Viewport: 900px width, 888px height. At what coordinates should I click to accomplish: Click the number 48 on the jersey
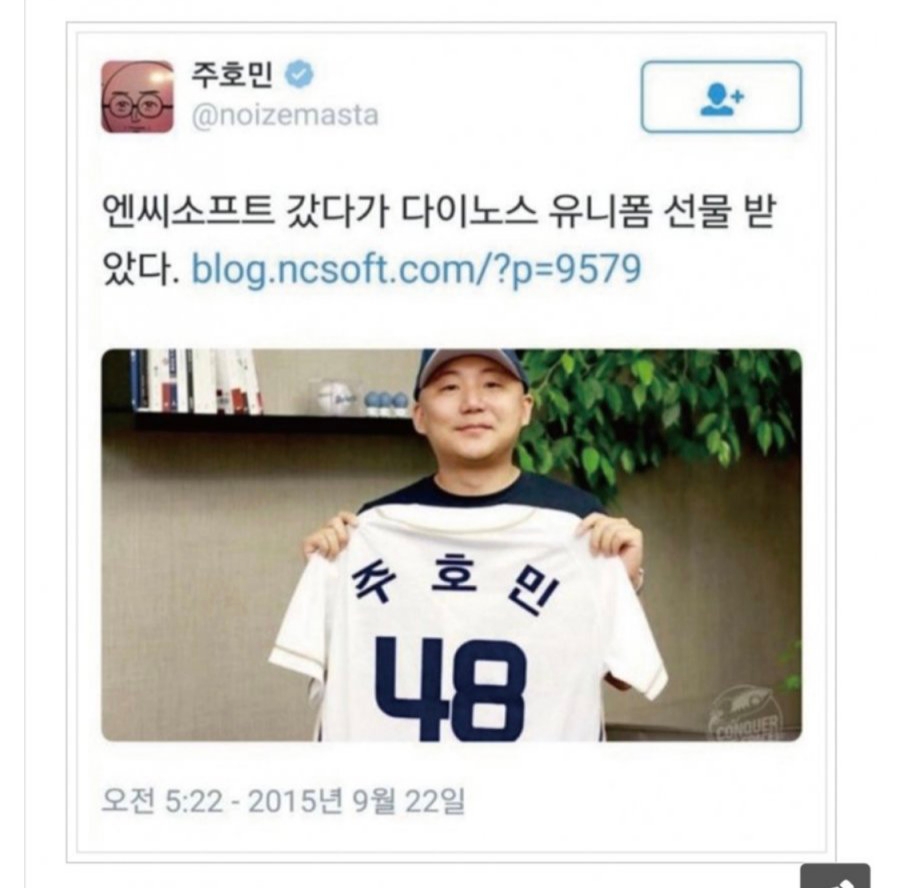[451, 688]
